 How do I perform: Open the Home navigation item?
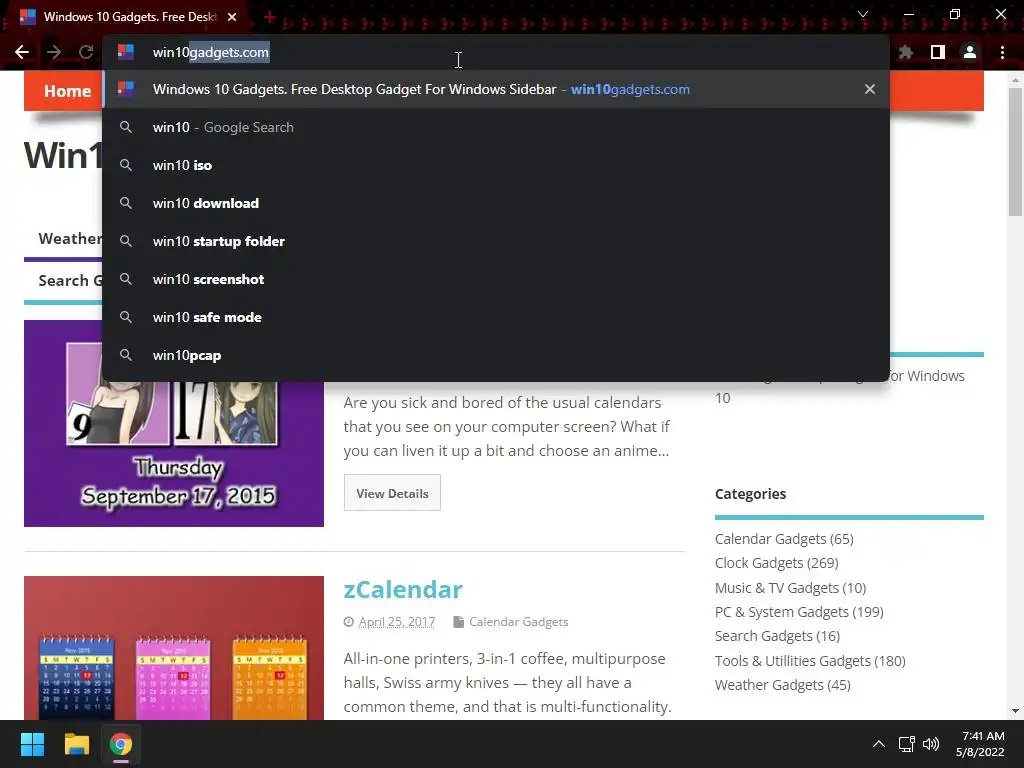click(67, 91)
